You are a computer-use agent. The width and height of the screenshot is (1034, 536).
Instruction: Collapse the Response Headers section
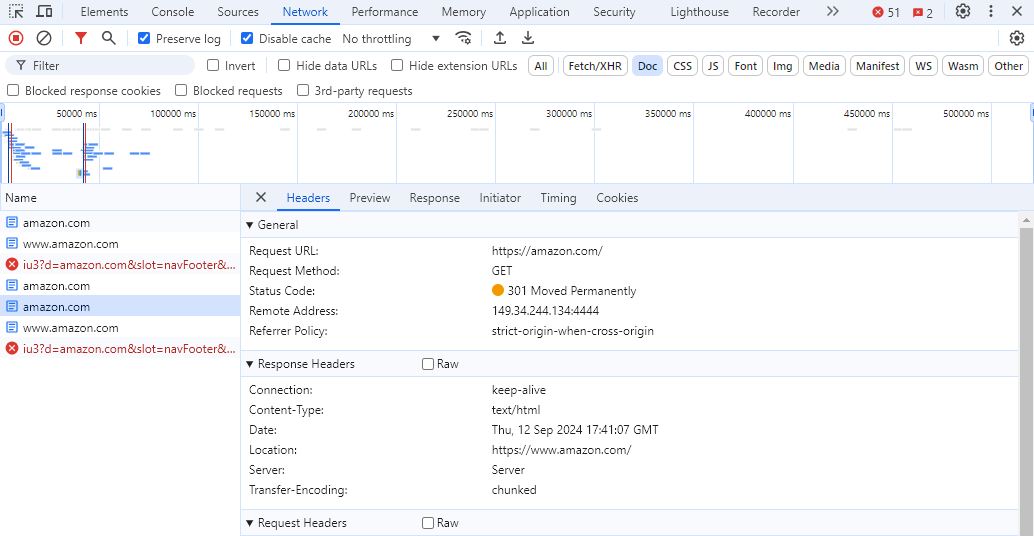(250, 364)
